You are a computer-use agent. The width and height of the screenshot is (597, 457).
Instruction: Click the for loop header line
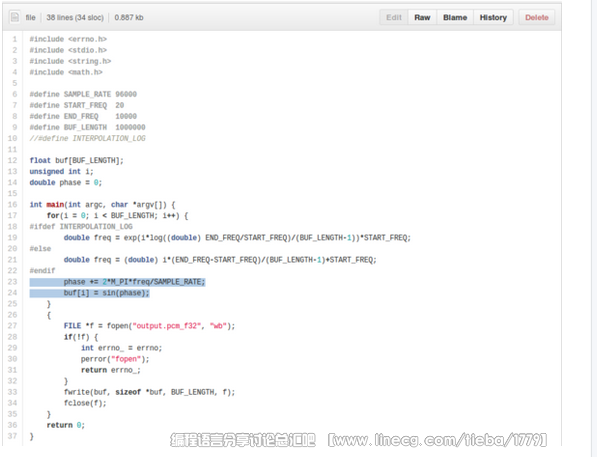(118, 216)
